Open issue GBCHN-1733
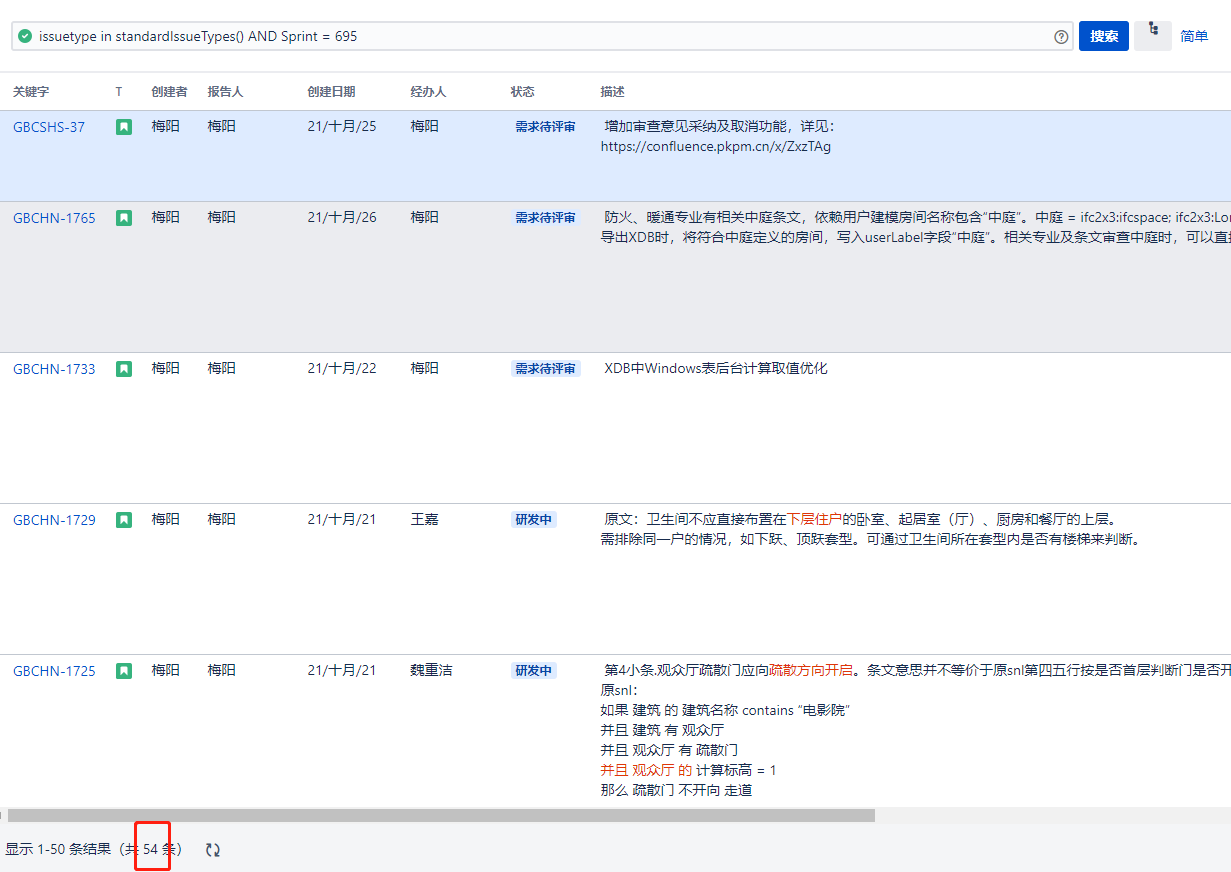1231x872 pixels. point(54,369)
